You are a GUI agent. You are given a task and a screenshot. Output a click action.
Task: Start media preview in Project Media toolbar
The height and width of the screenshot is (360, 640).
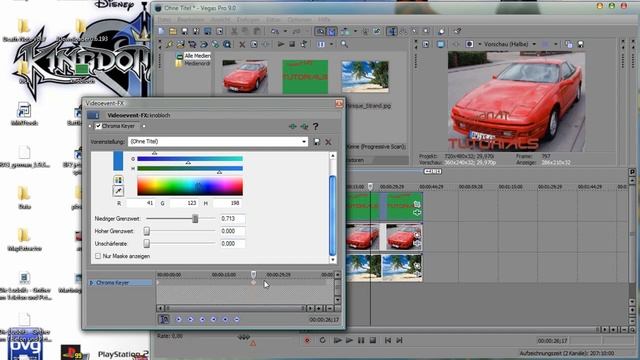click(x=281, y=44)
